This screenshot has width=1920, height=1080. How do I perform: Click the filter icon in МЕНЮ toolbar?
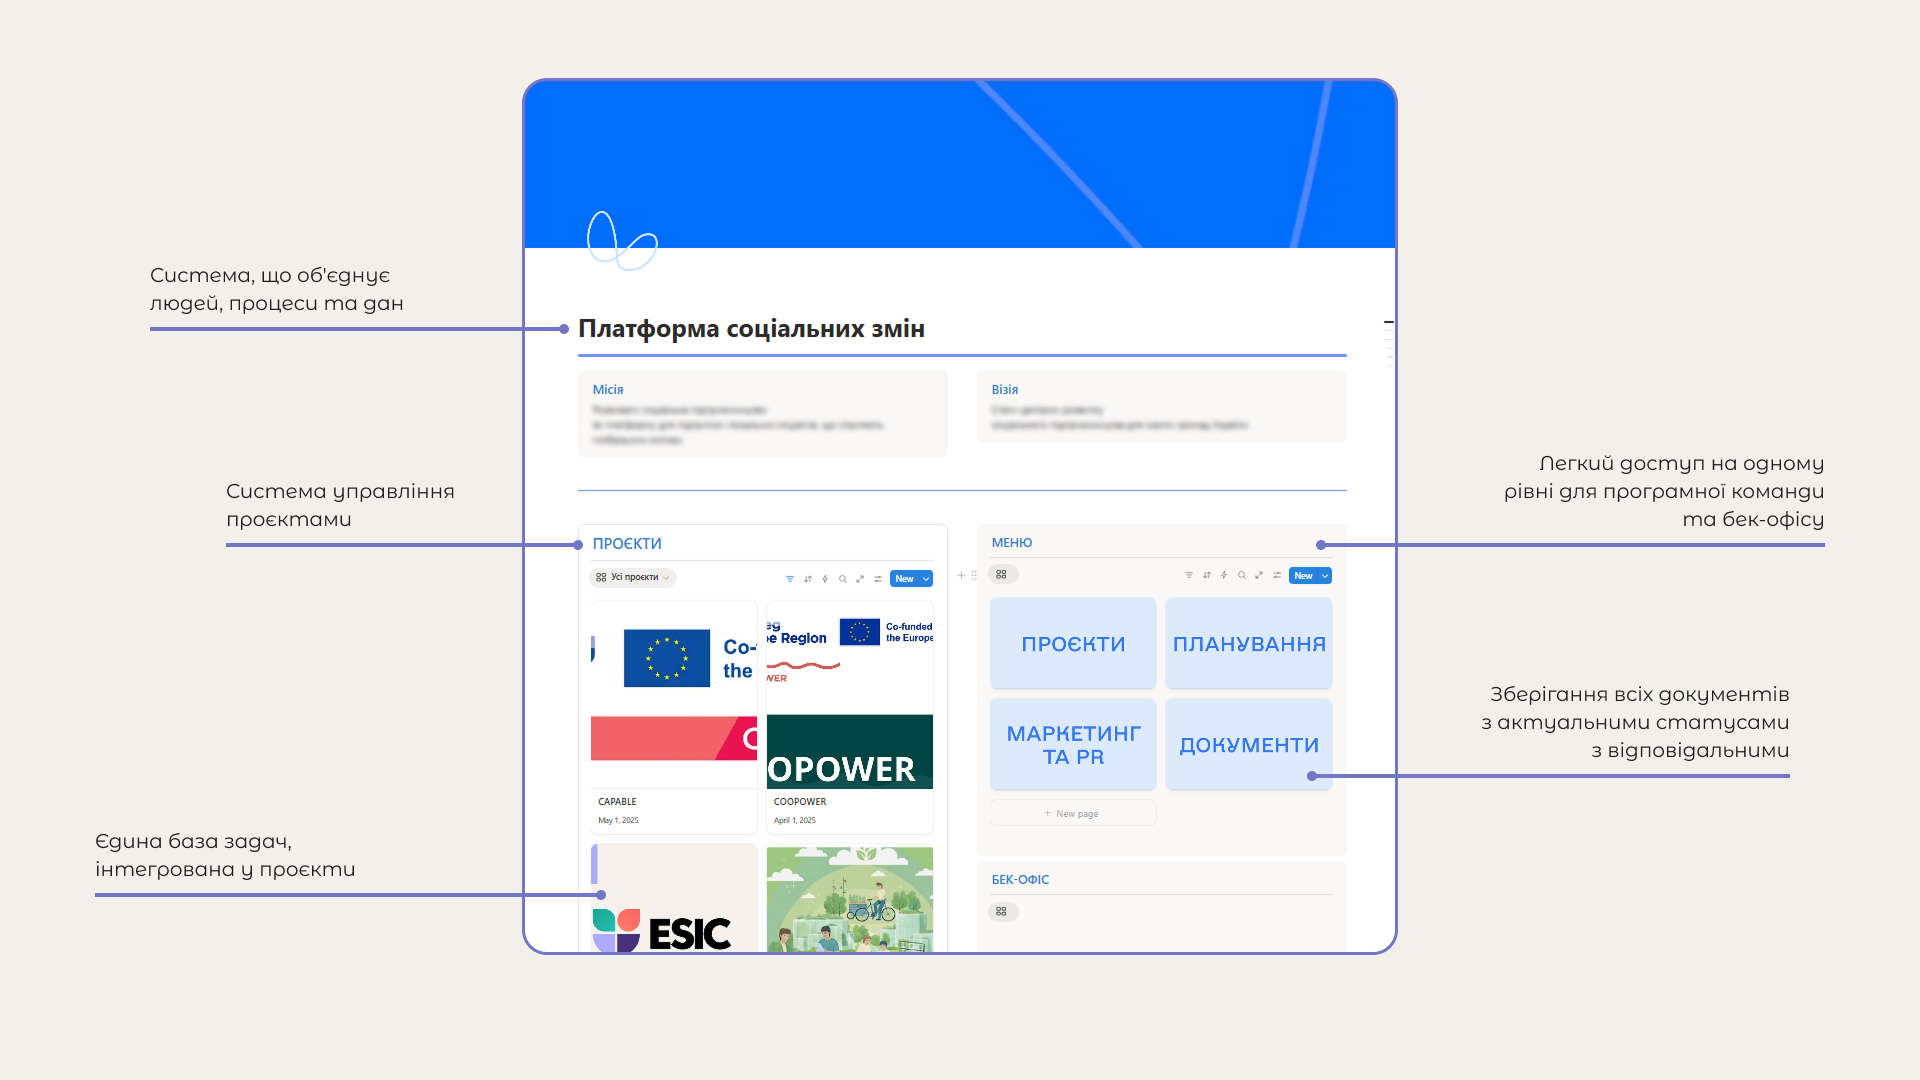click(x=1189, y=575)
